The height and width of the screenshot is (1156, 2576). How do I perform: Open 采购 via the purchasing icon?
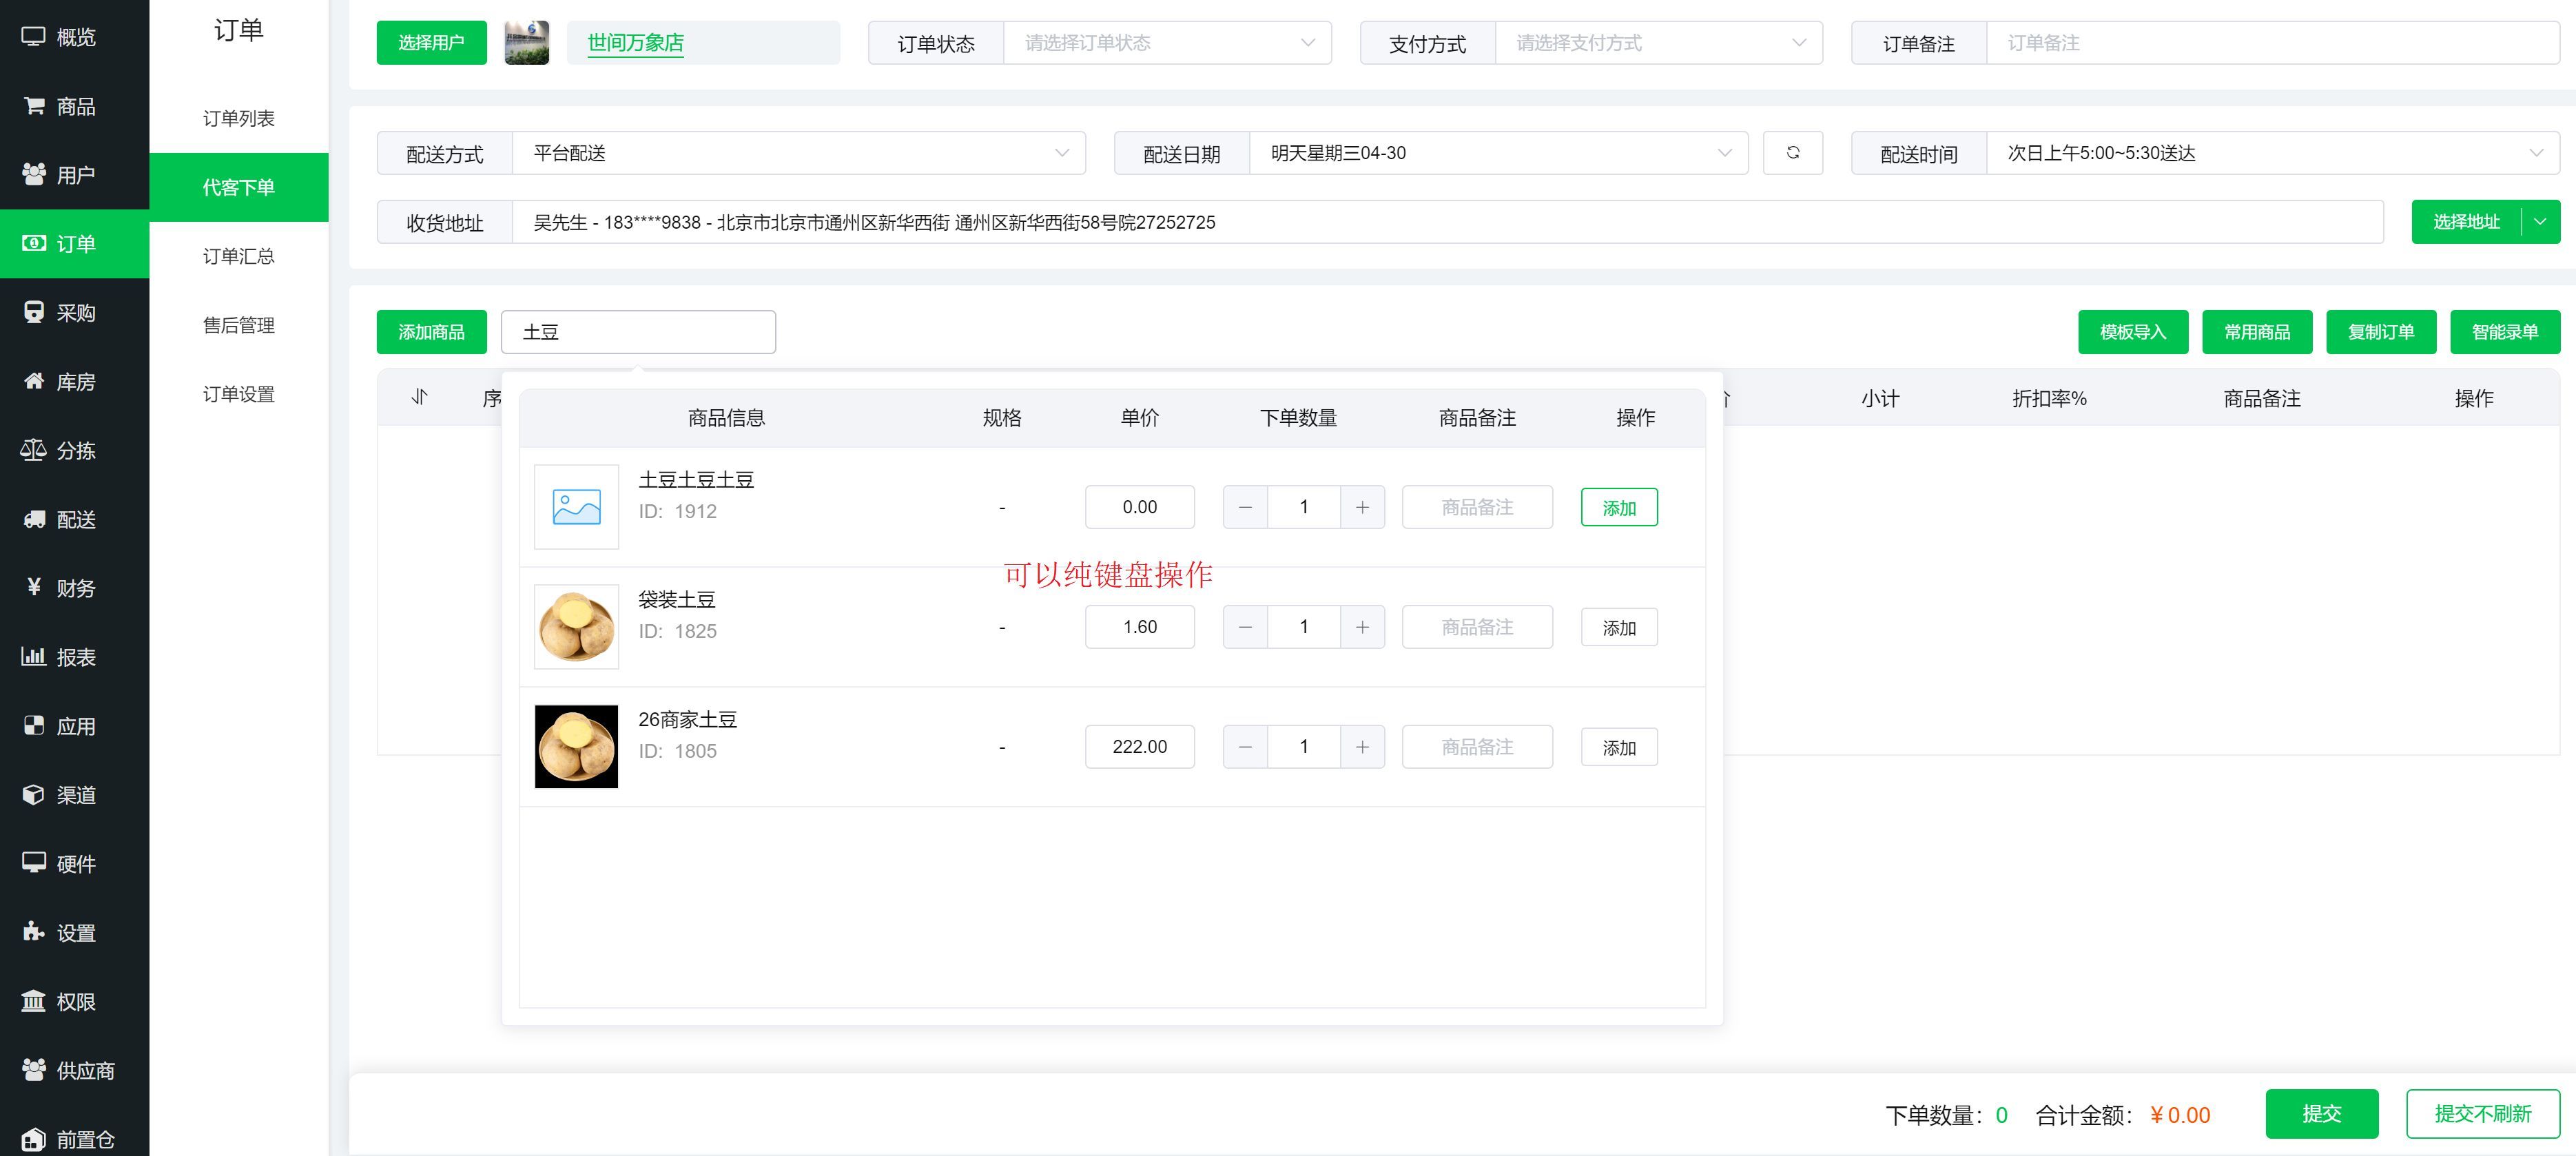(x=34, y=312)
